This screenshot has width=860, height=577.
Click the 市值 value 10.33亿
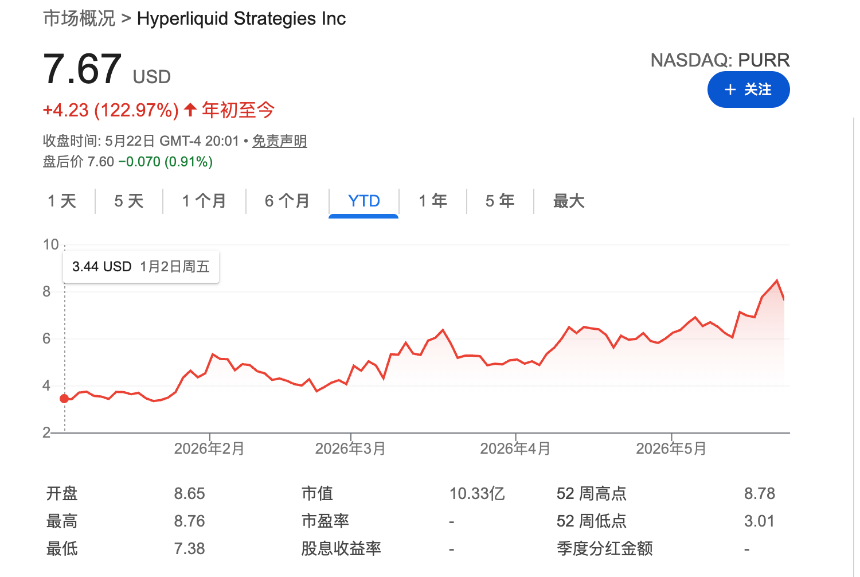477,494
